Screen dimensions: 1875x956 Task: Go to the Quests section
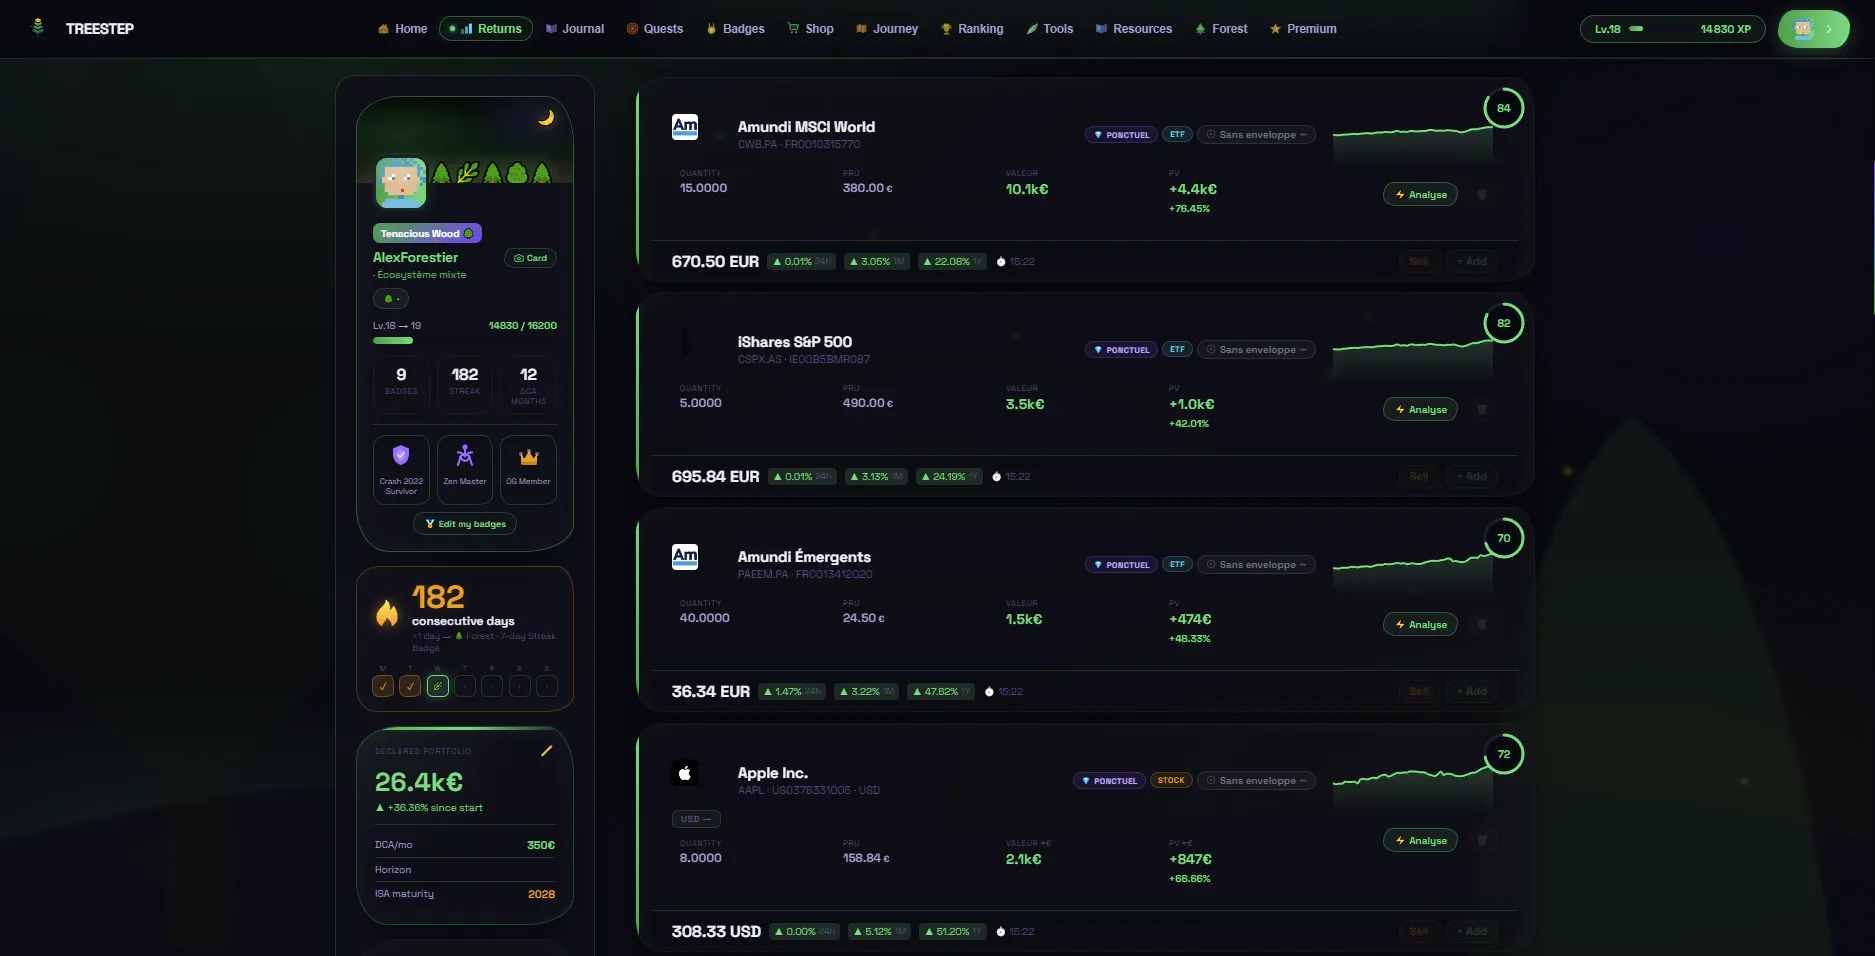coord(655,29)
